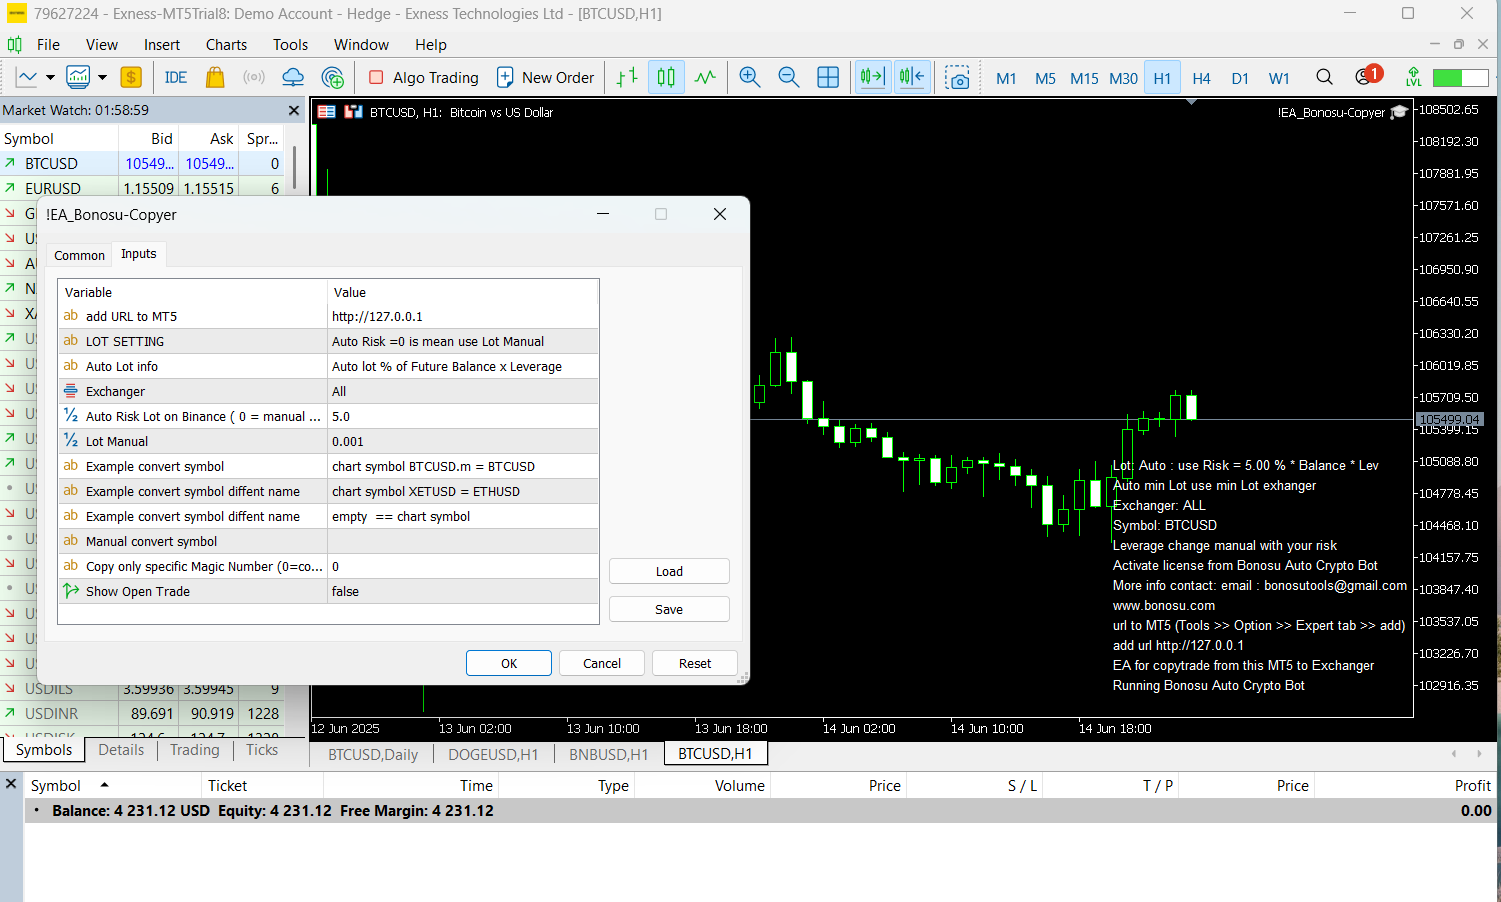This screenshot has height=902, width=1501.
Task: Zoom in on the chart
Action: (750, 77)
